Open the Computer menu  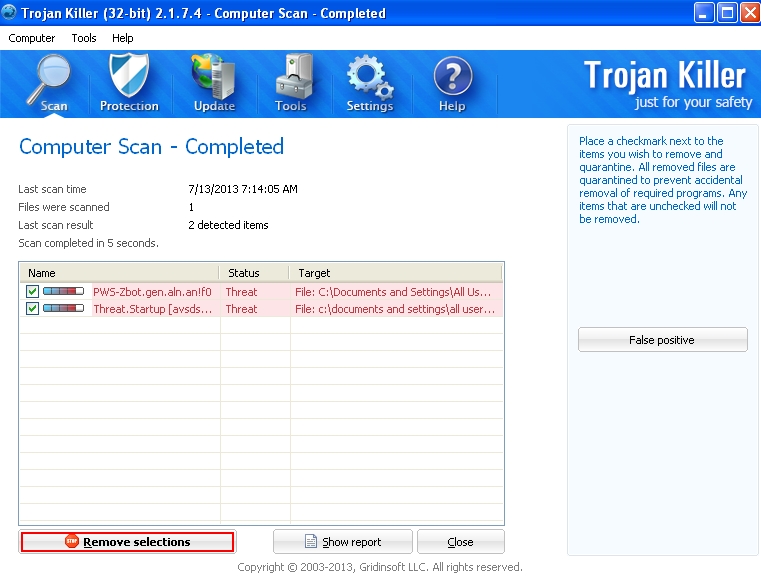pos(32,38)
